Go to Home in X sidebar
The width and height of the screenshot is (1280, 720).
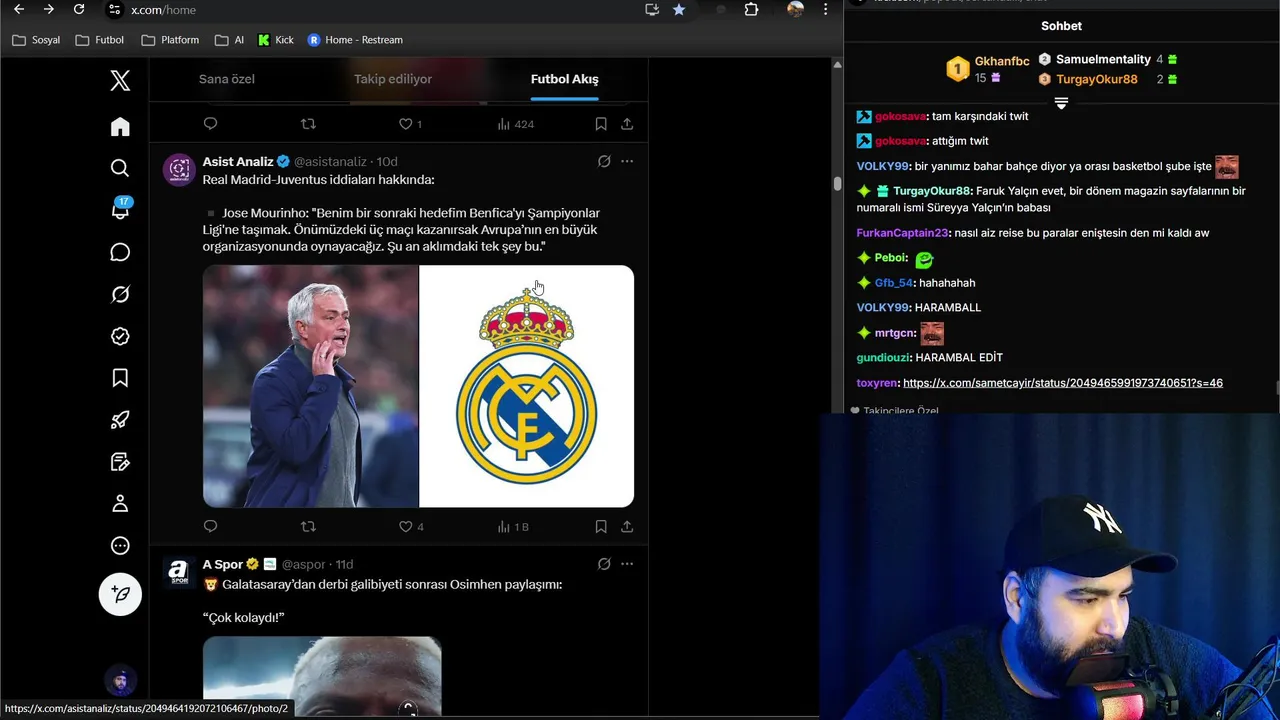pyautogui.click(x=120, y=126)
